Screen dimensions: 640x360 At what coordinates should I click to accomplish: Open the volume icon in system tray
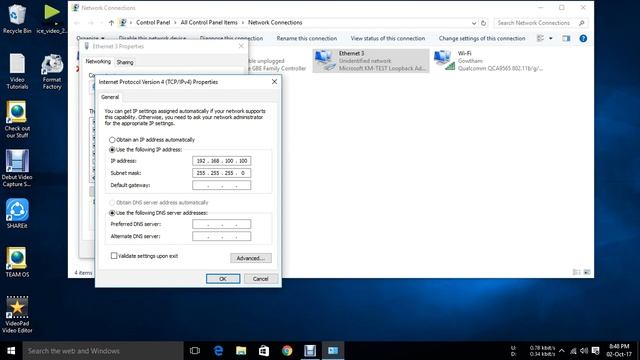point(584,351)
